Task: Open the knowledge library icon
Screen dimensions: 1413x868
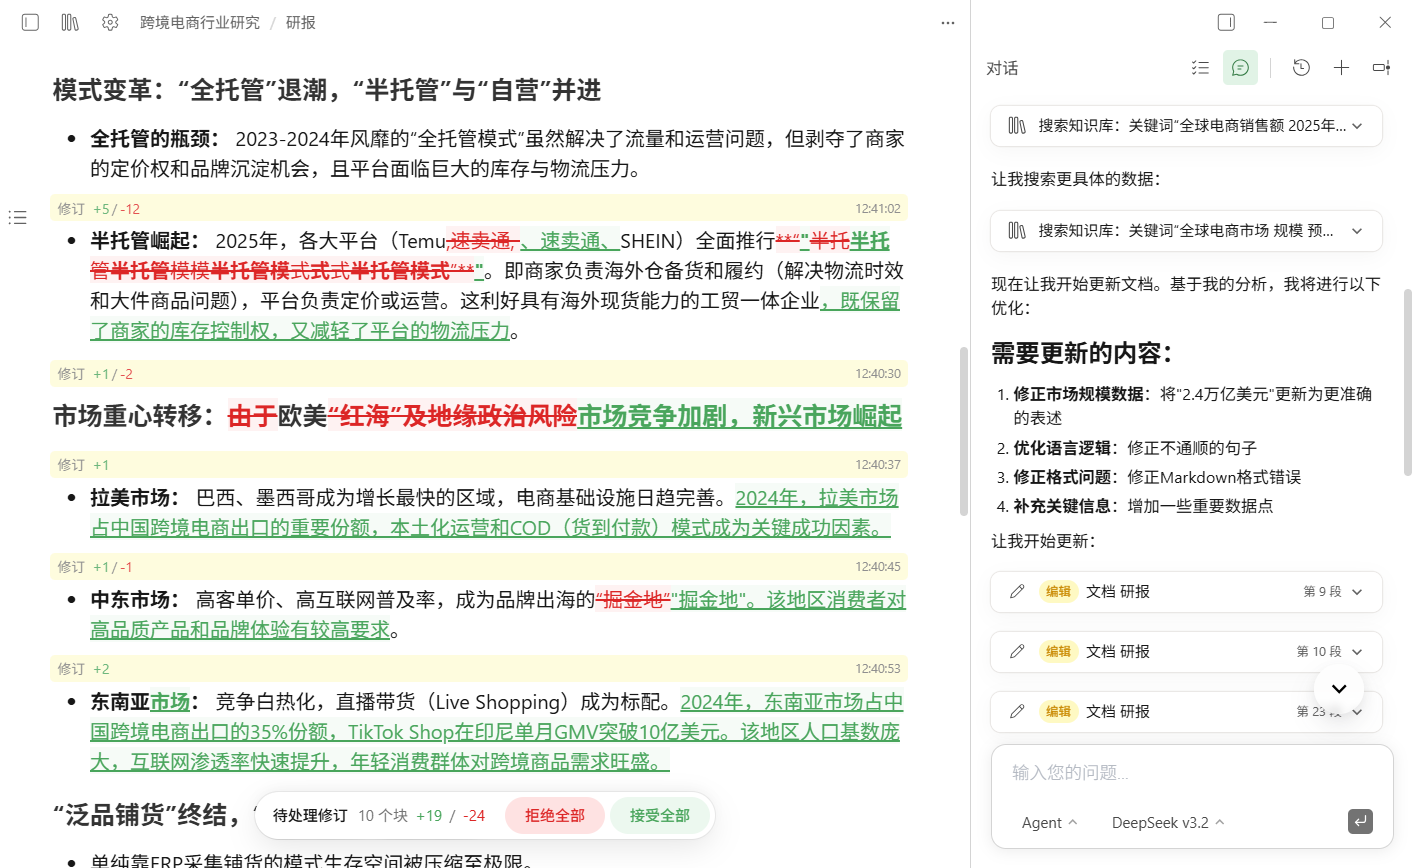Action: click(x=70, y=22)
